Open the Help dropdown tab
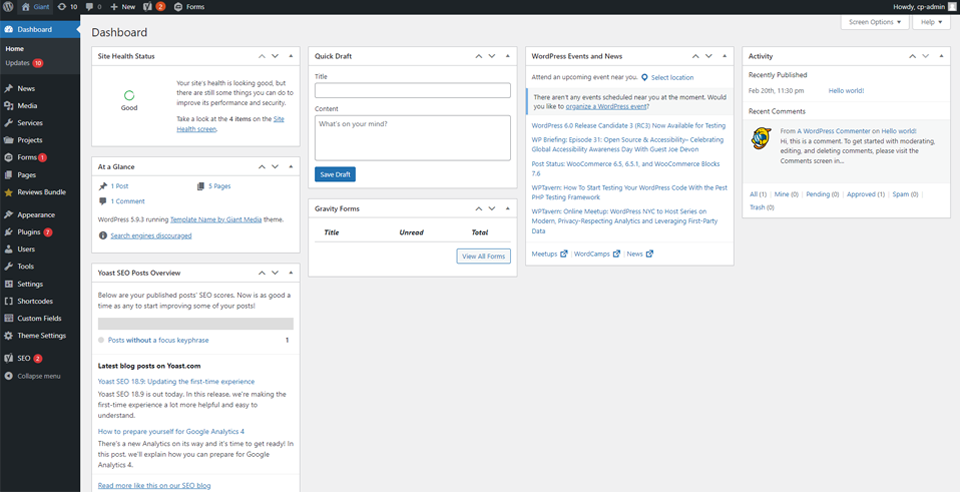This screenshot has width=960, height=492. [930, 22]
